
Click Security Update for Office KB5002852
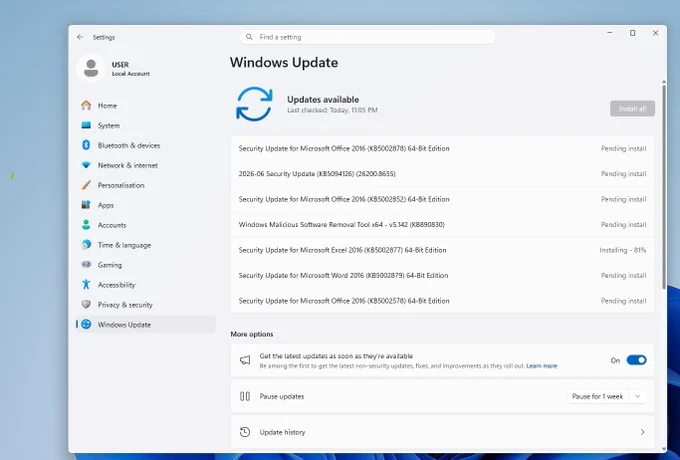coord(442,199)
